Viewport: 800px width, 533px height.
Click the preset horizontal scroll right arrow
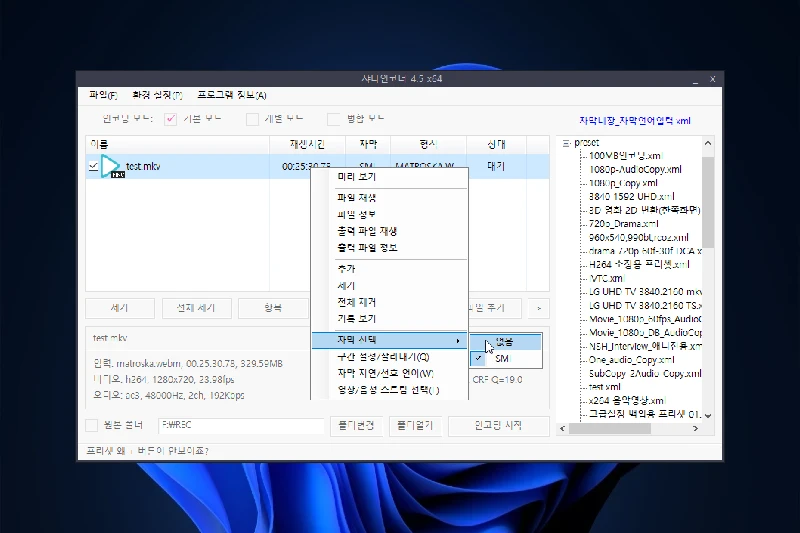(x=695, y=428)
